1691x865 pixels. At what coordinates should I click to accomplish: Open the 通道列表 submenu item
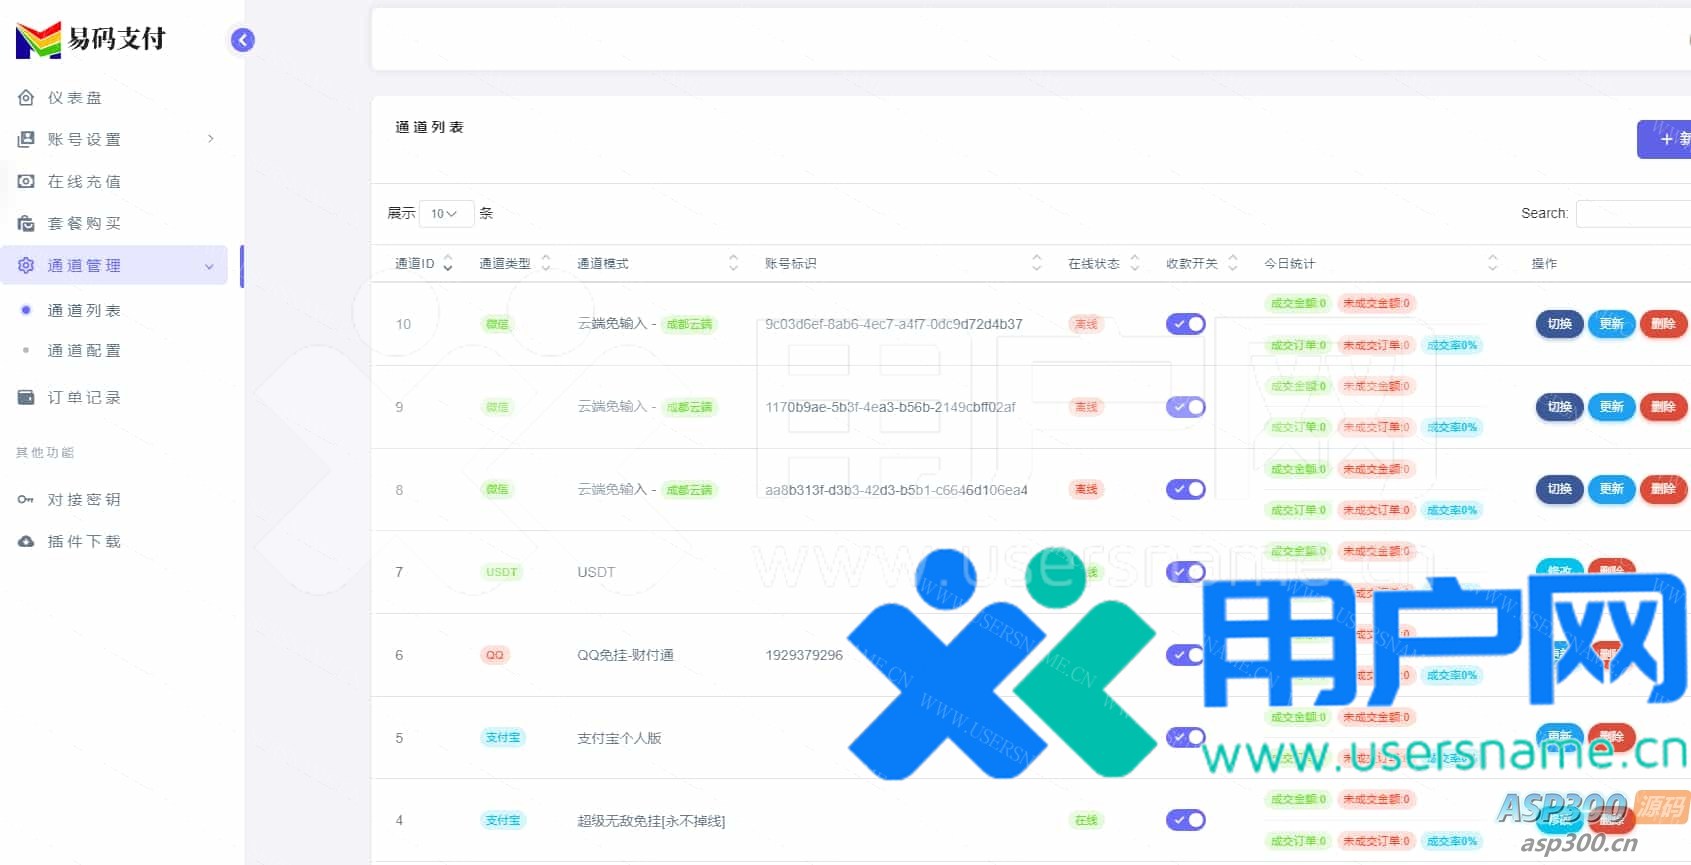pos(84,310)
